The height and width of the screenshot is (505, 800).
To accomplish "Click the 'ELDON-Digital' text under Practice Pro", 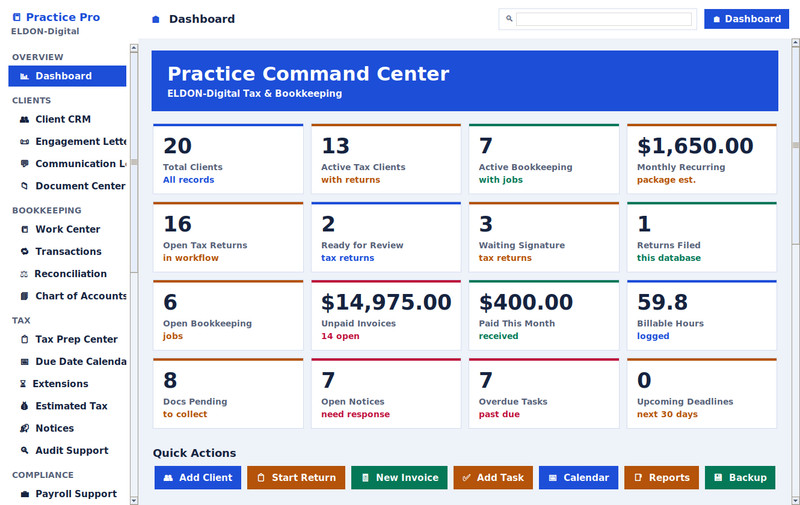I will [x=45, y=31].
